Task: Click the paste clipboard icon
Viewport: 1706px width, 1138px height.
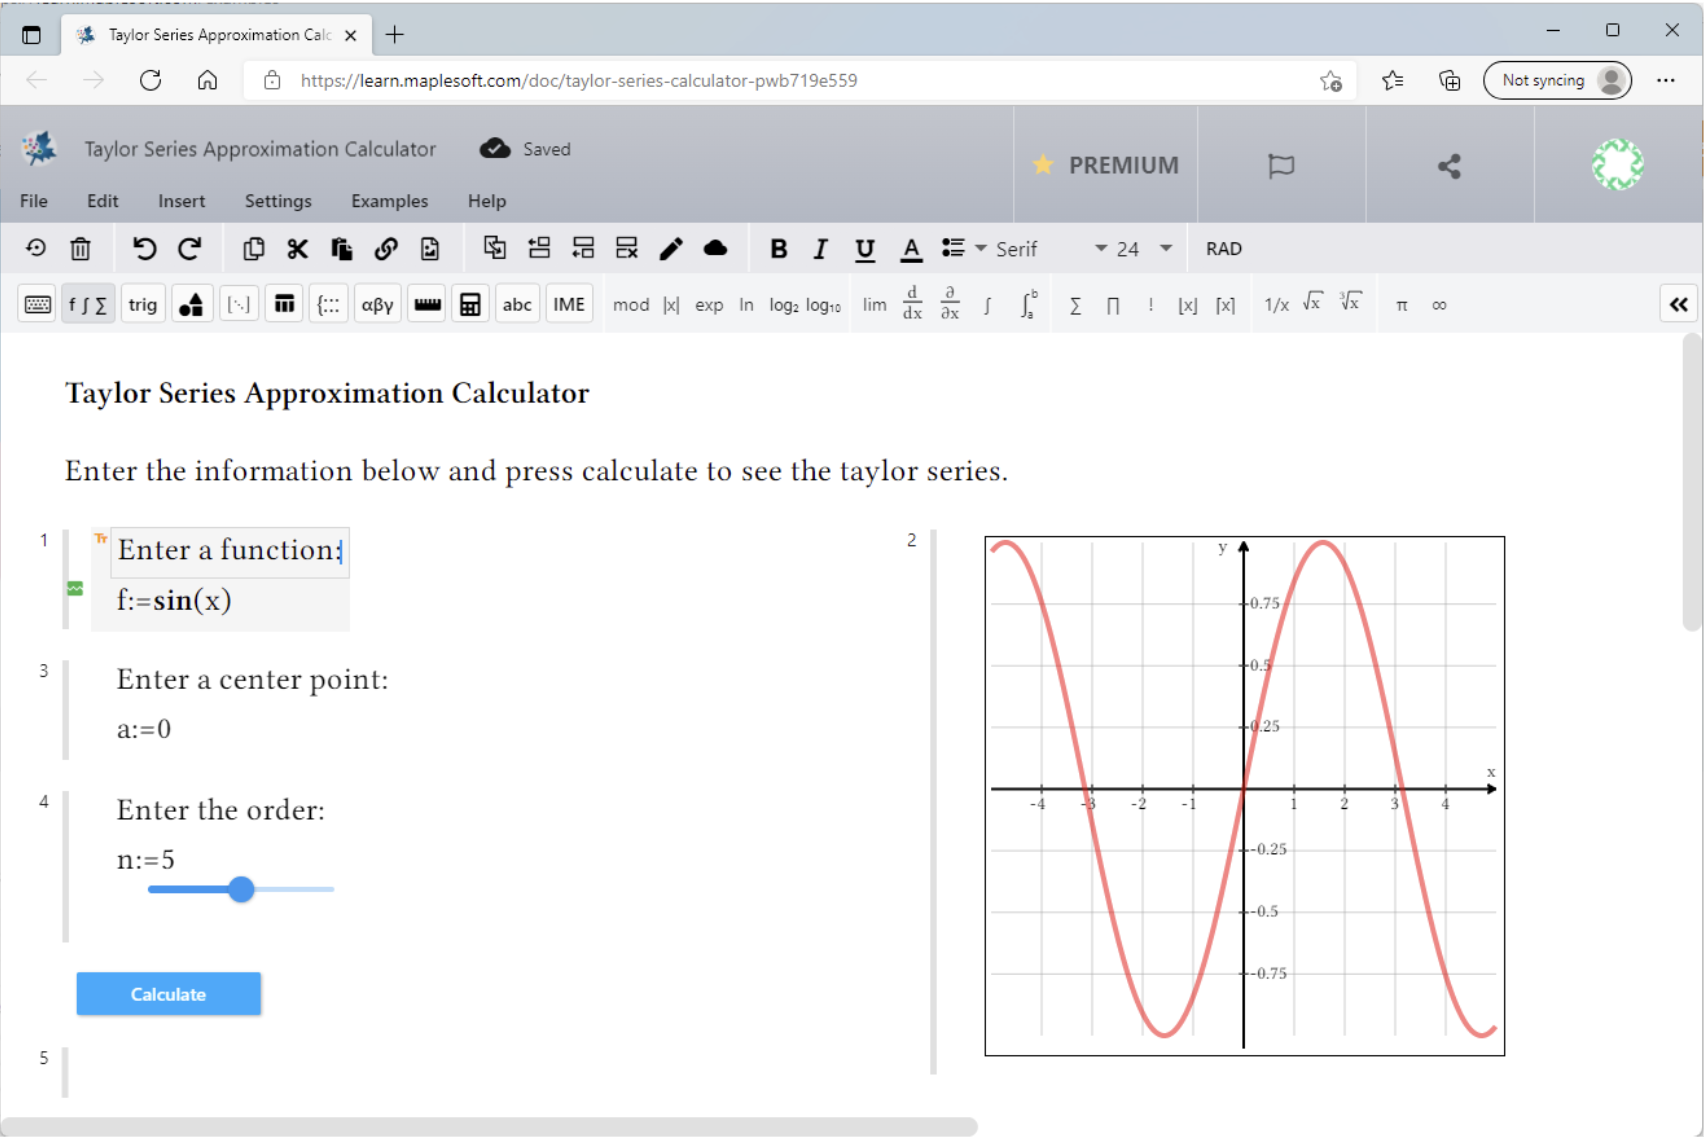Action: [x=341, y=249]
